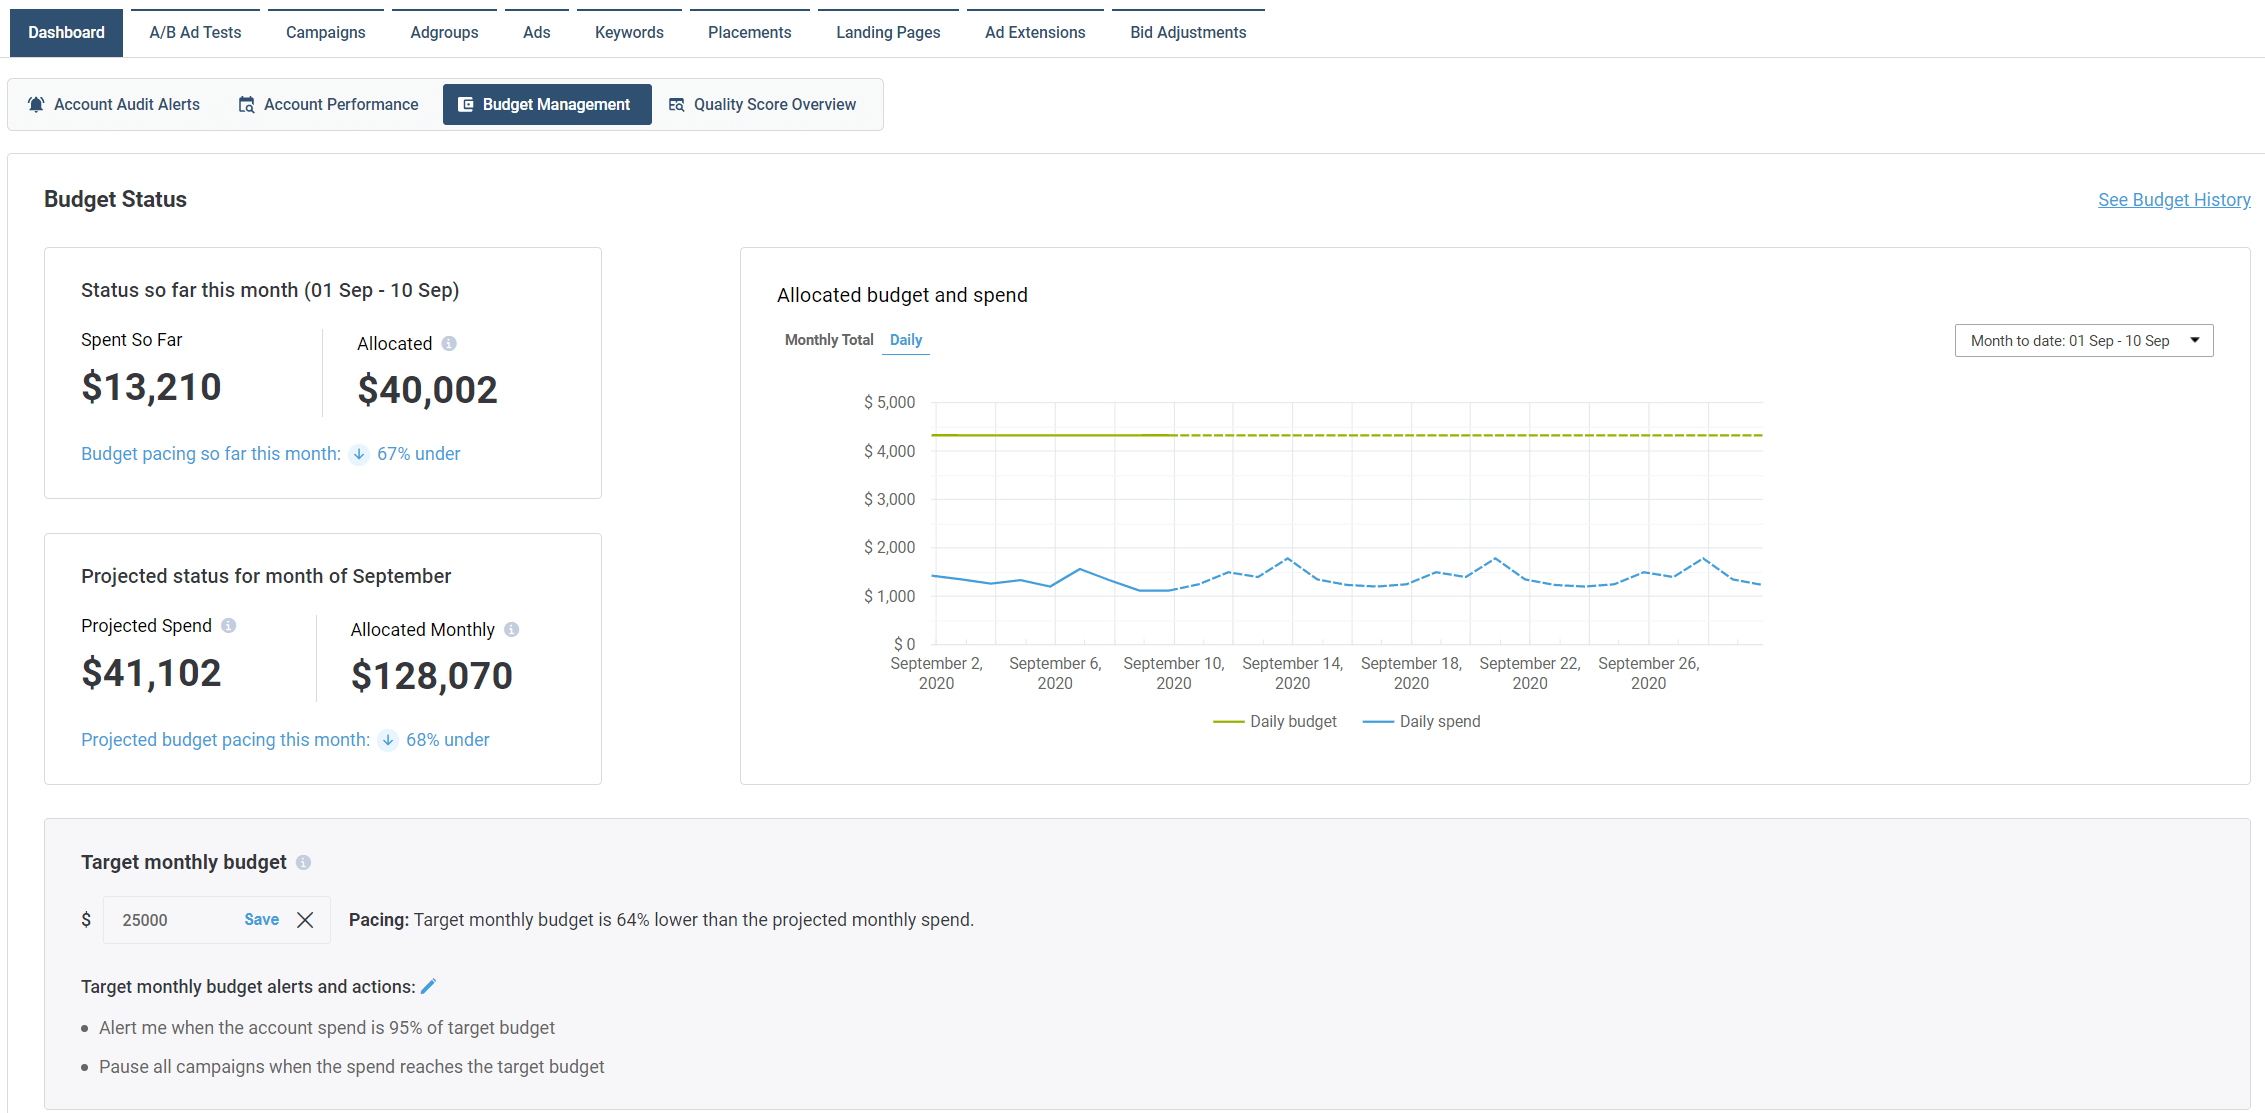Click info icon next to Allocated
This screenshot has width=2265, height=1113.
[449, 344]
